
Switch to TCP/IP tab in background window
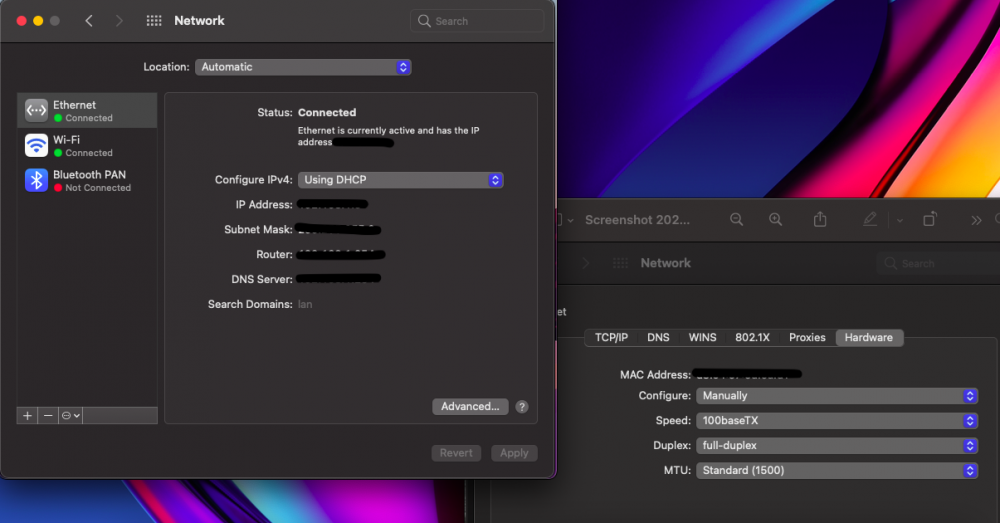click(x=612, y=337)
